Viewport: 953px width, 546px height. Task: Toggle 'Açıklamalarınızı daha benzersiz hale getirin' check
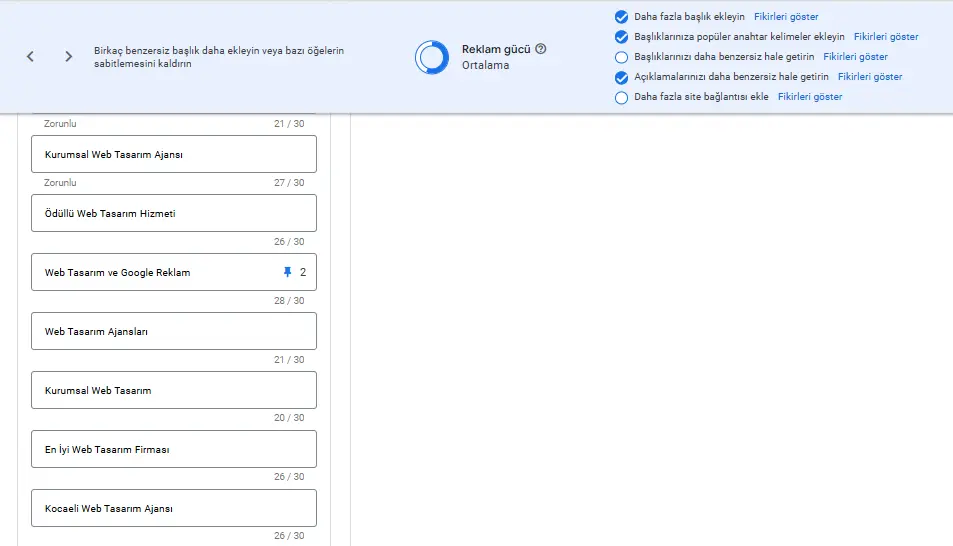[x=622, y=77]
